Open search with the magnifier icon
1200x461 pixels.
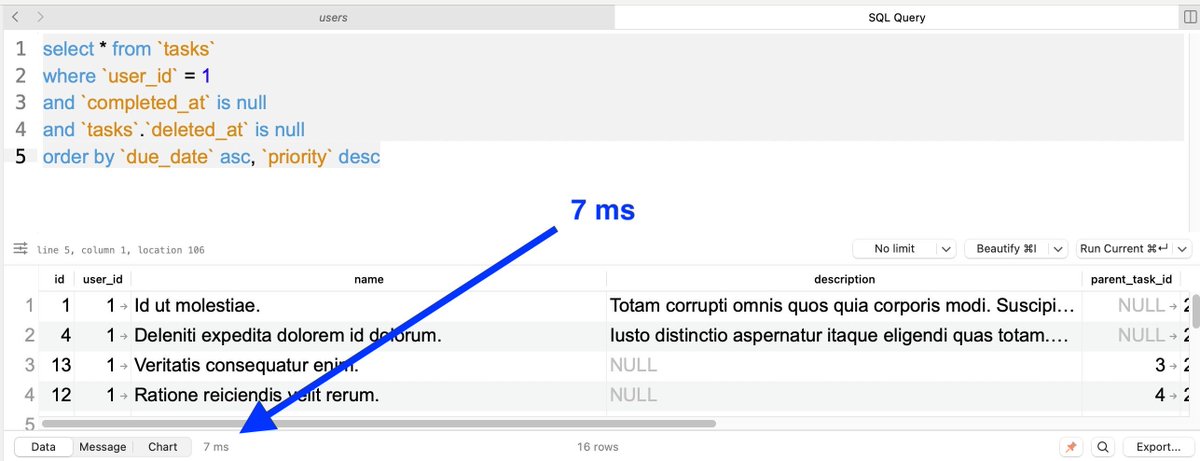1102,447
